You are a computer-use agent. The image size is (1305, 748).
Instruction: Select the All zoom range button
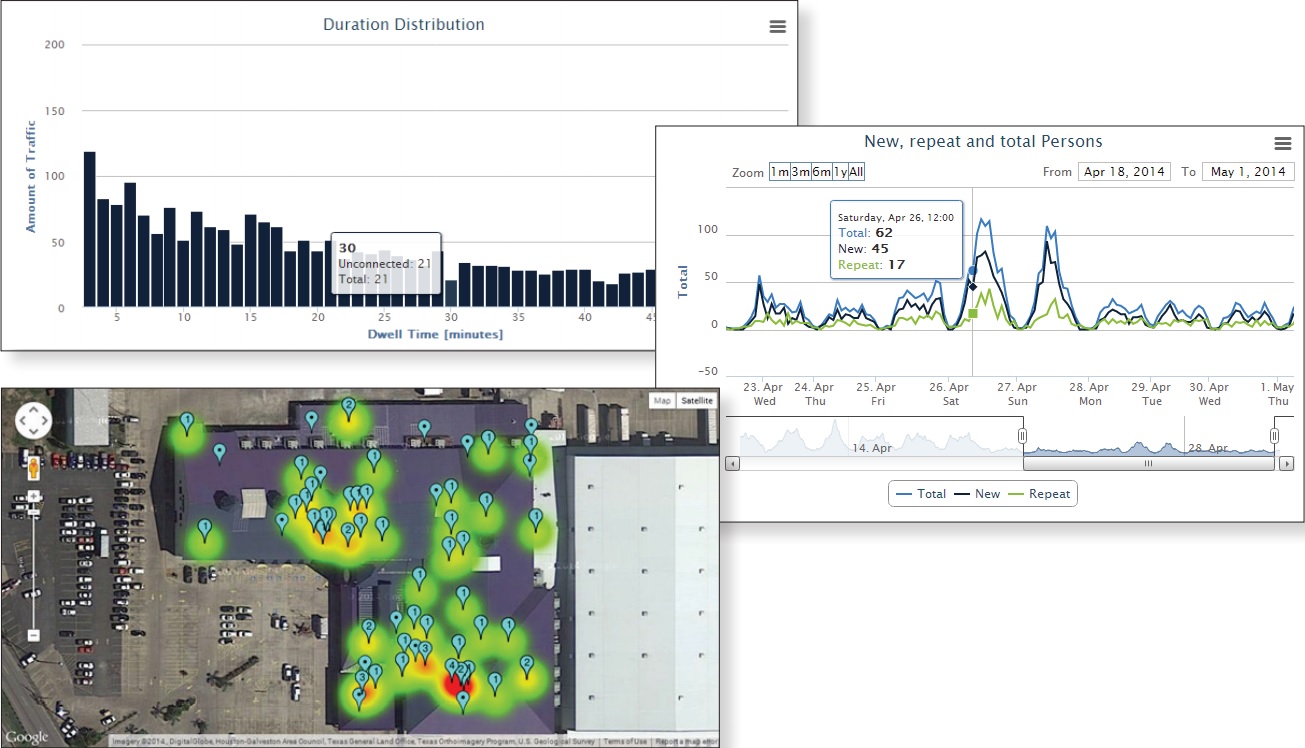856,172
